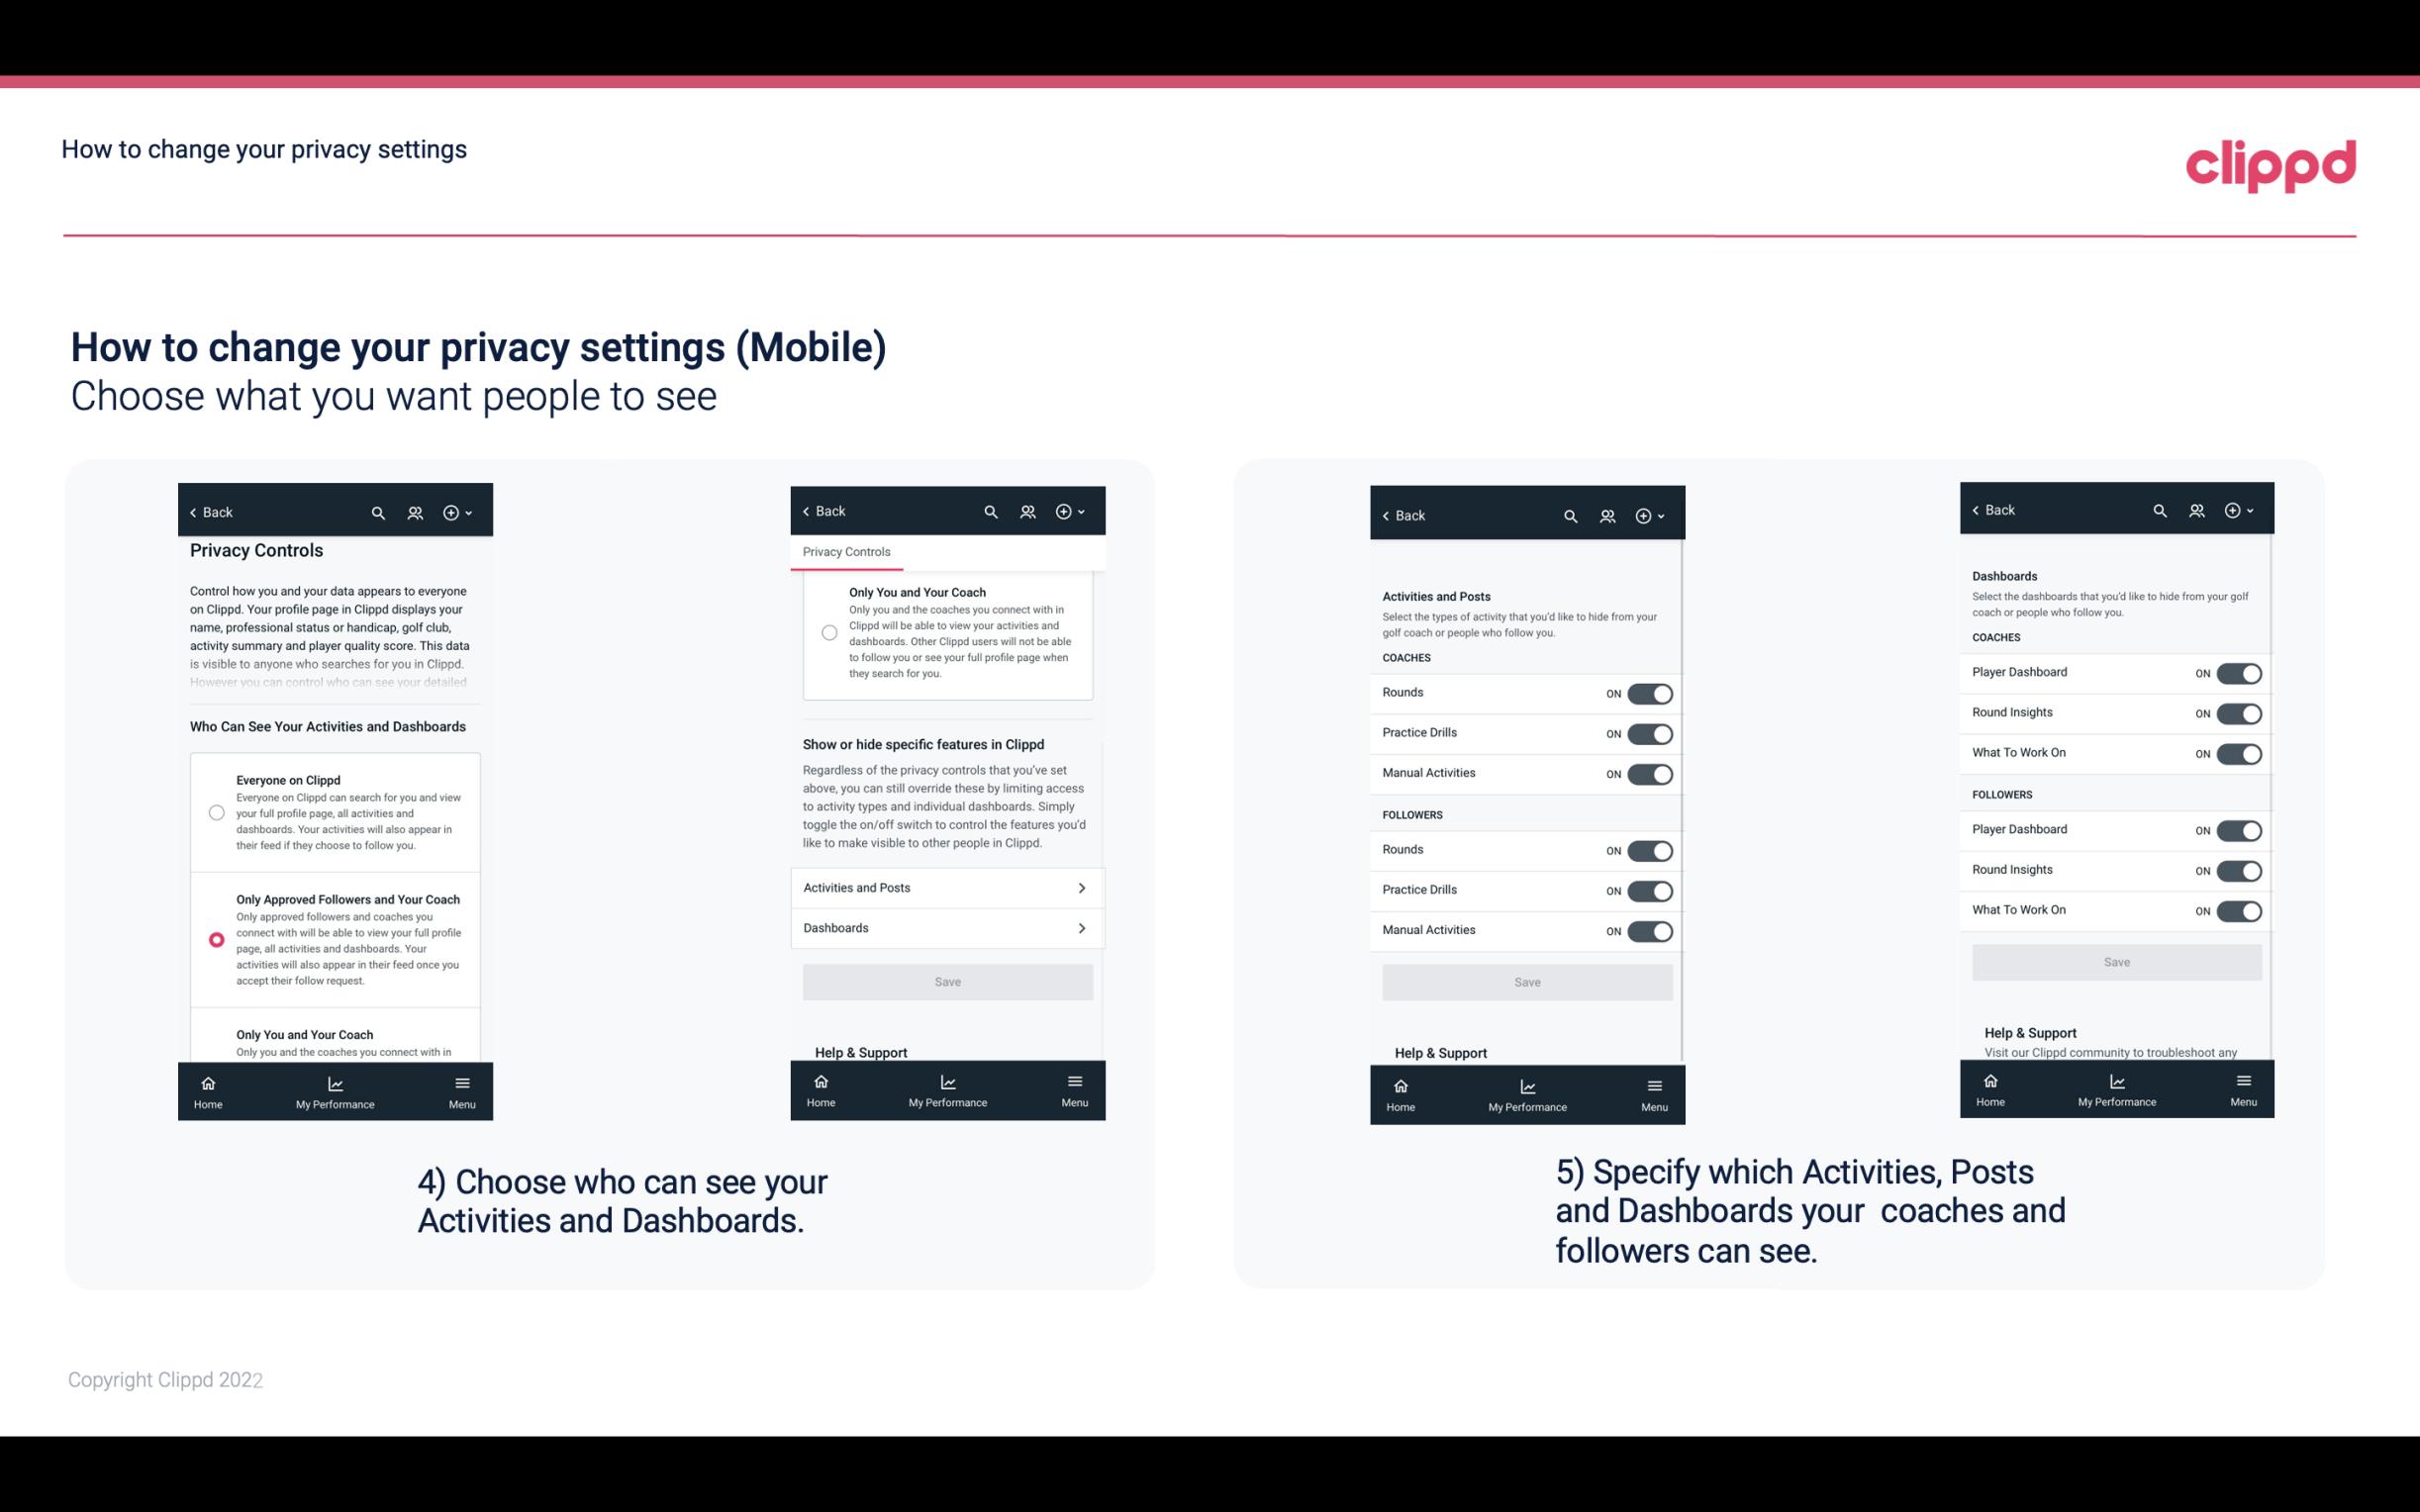Click Save button on Activities screen

point(1524,981)
